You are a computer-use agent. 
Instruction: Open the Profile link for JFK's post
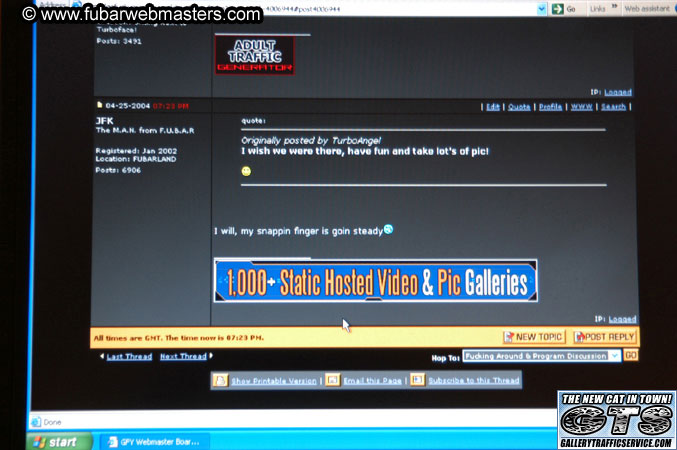point(550,106)
